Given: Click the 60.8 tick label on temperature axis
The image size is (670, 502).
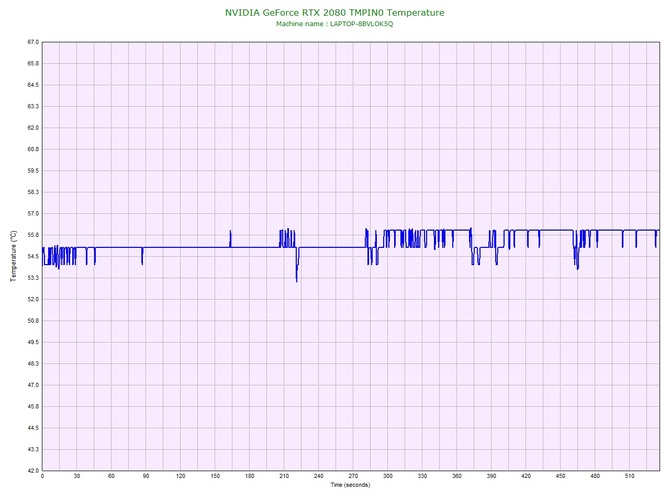Looking at the screenshot, I should (32, 149).
